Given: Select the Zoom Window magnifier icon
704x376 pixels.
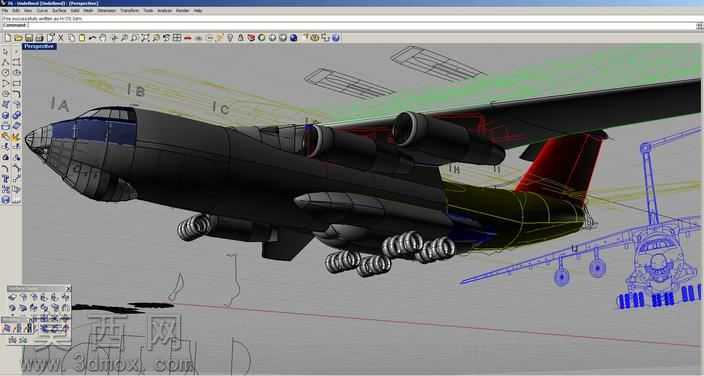Looking at the screenshot, I should [x=134, y=38].
